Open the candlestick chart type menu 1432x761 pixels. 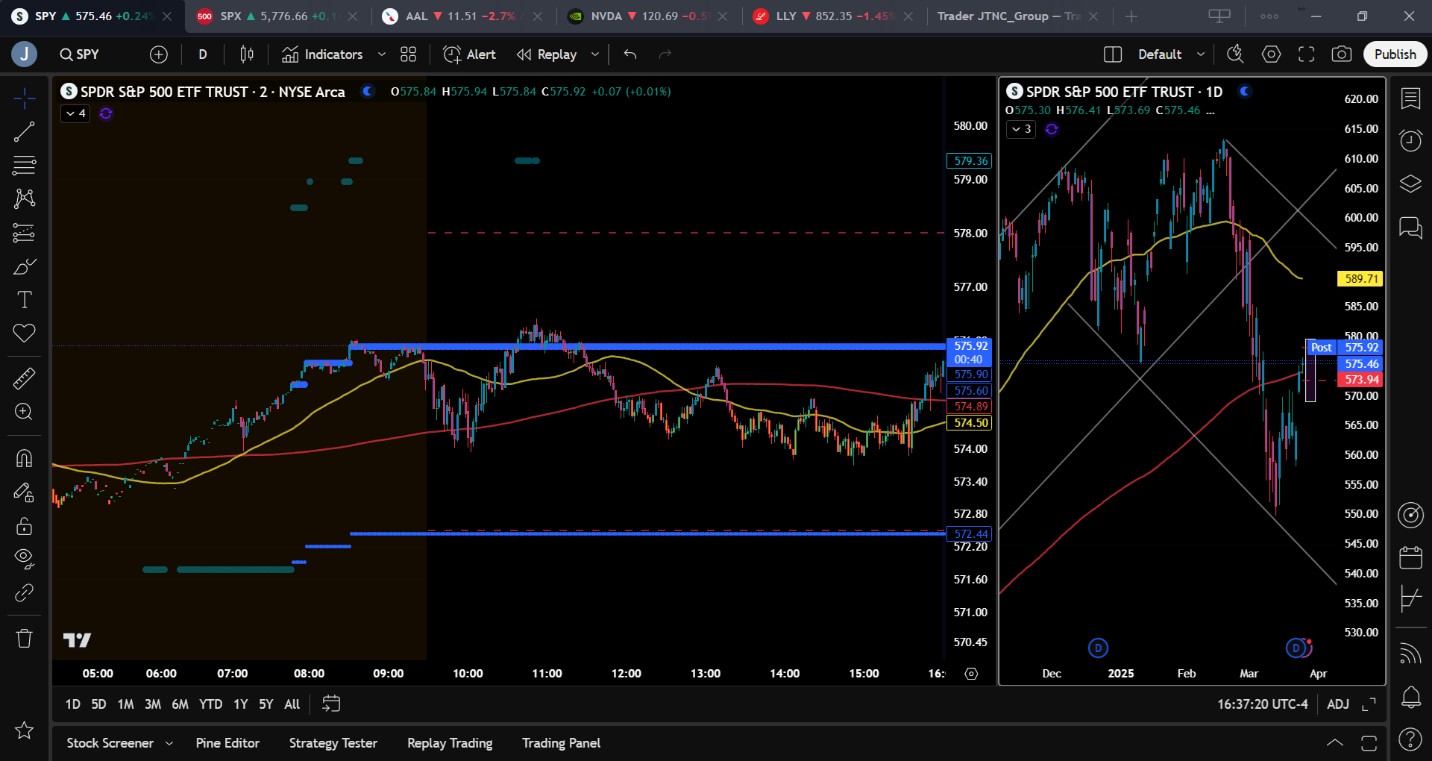coord(247,54)
